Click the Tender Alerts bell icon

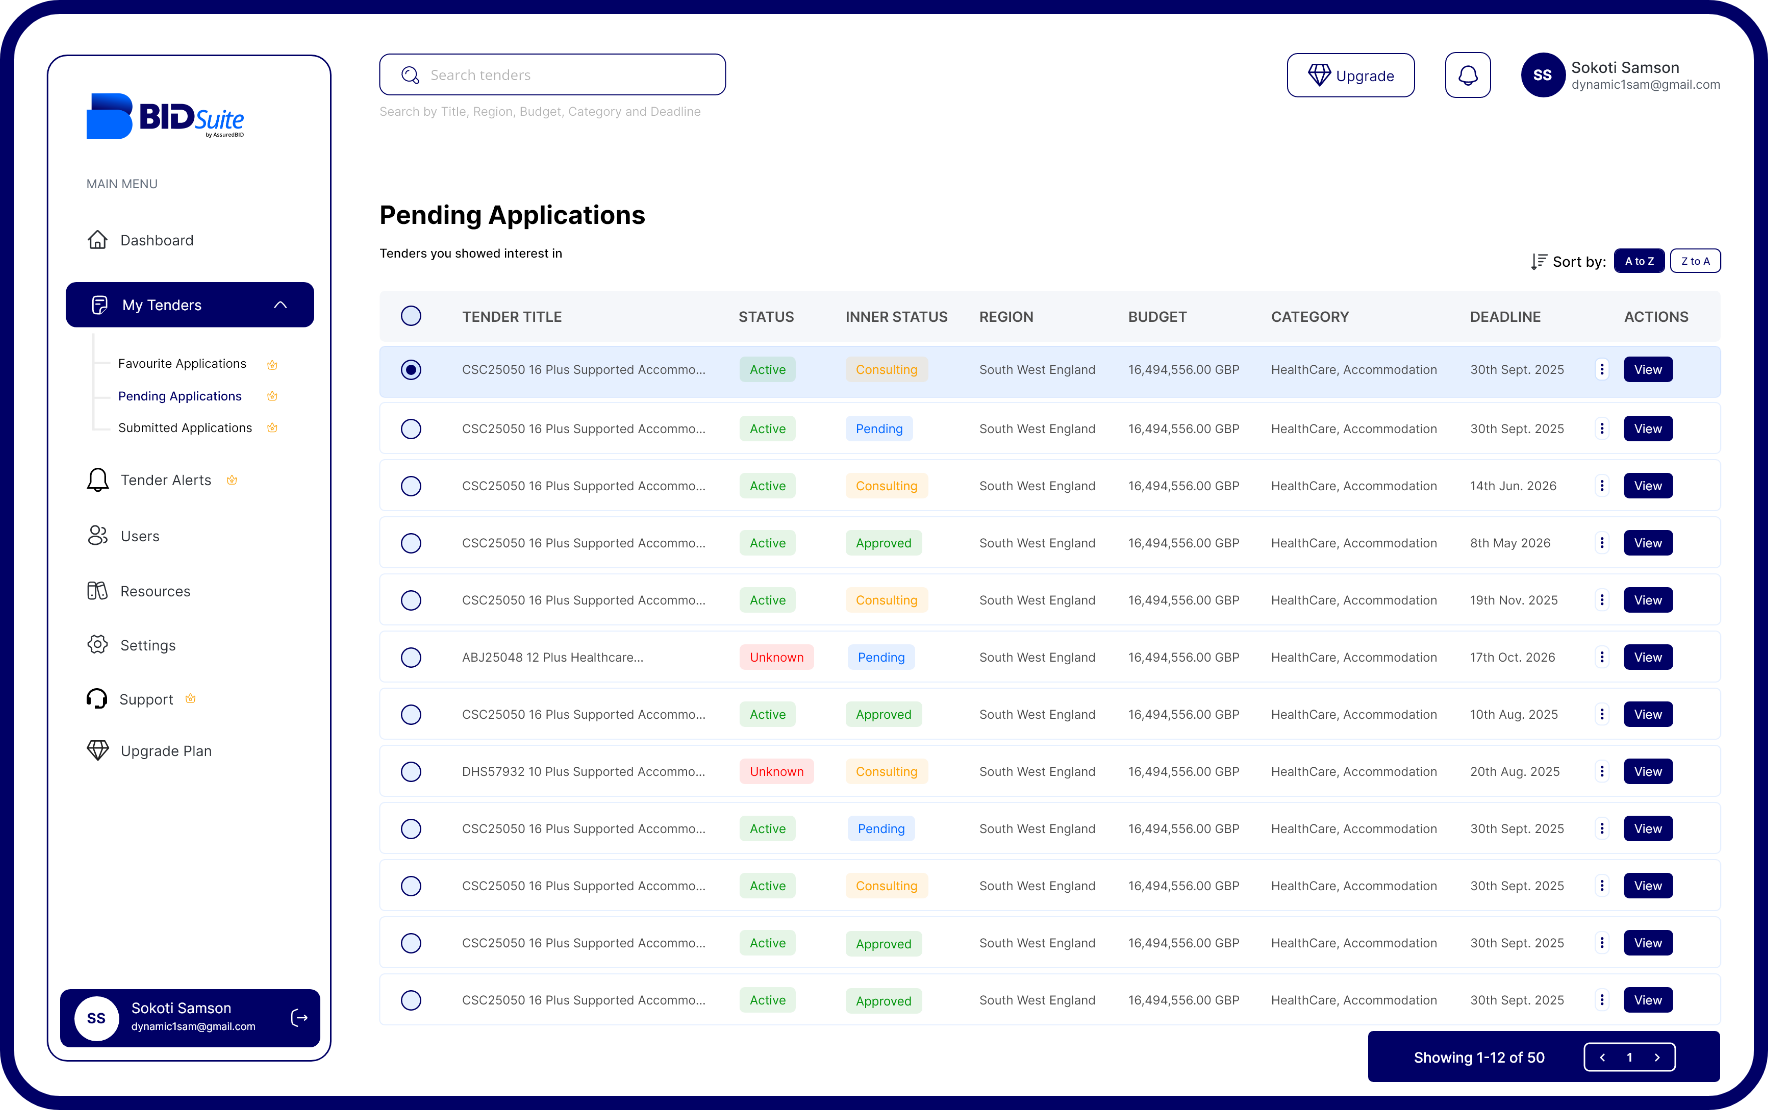[x=98, y=480]
